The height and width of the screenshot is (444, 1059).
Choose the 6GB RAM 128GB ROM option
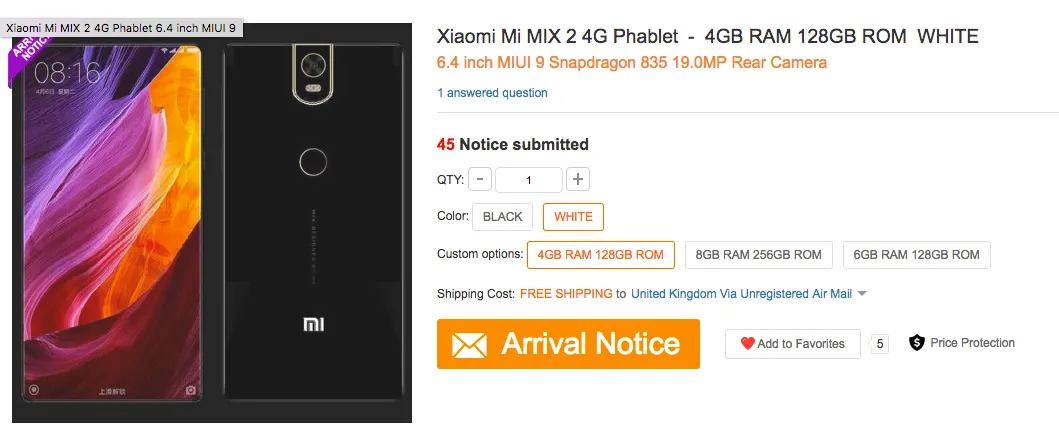[x=916, y=255]
